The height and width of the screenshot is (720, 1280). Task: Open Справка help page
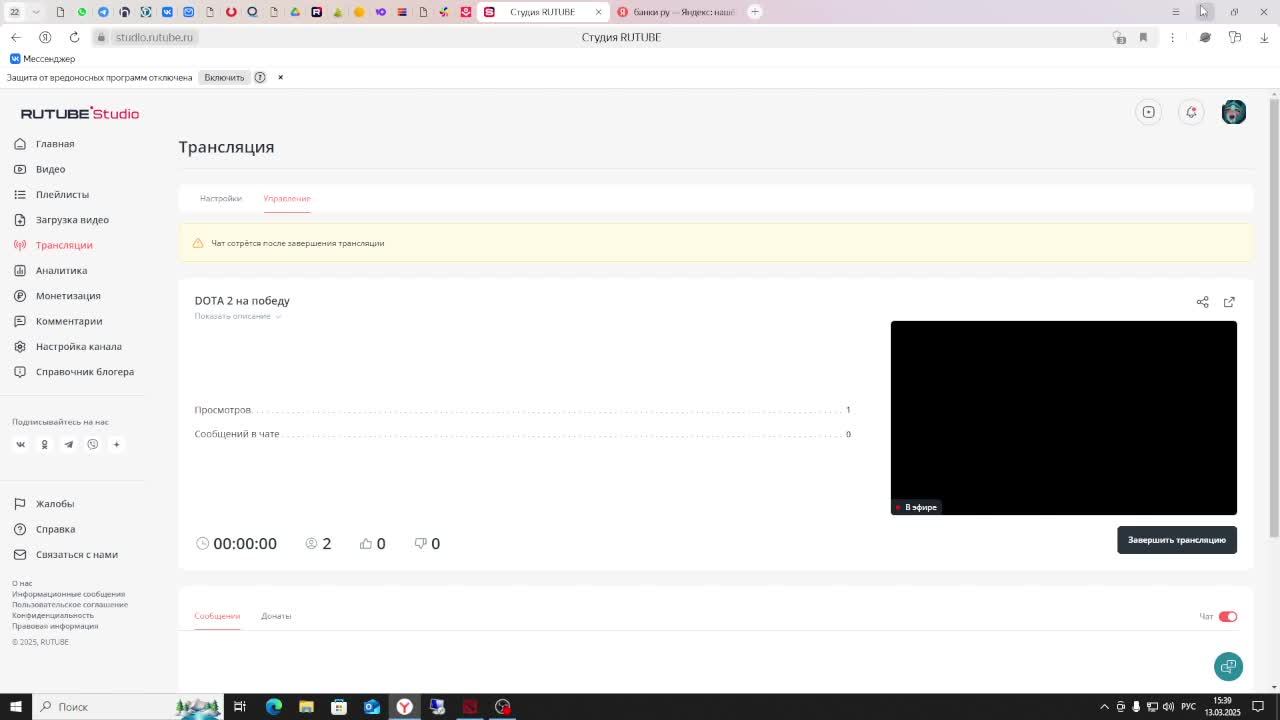coord(45,529)
